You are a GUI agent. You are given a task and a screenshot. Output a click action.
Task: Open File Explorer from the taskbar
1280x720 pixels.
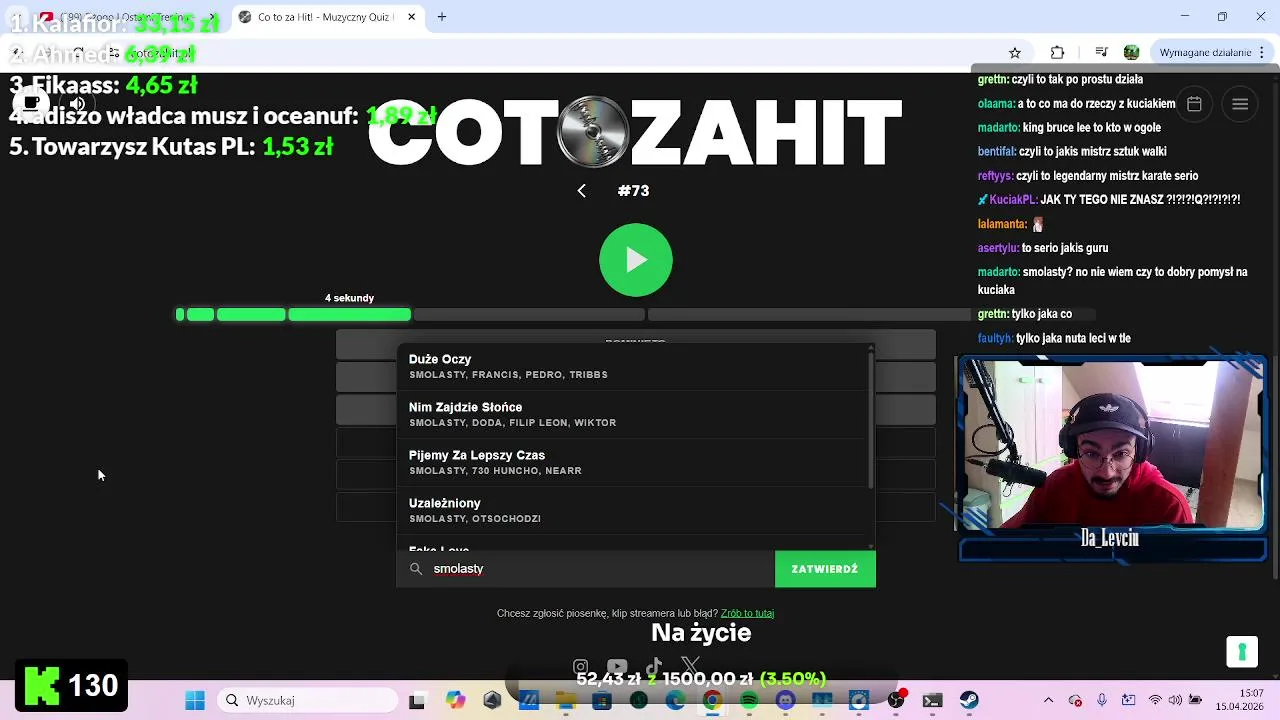tap(566, 701)
